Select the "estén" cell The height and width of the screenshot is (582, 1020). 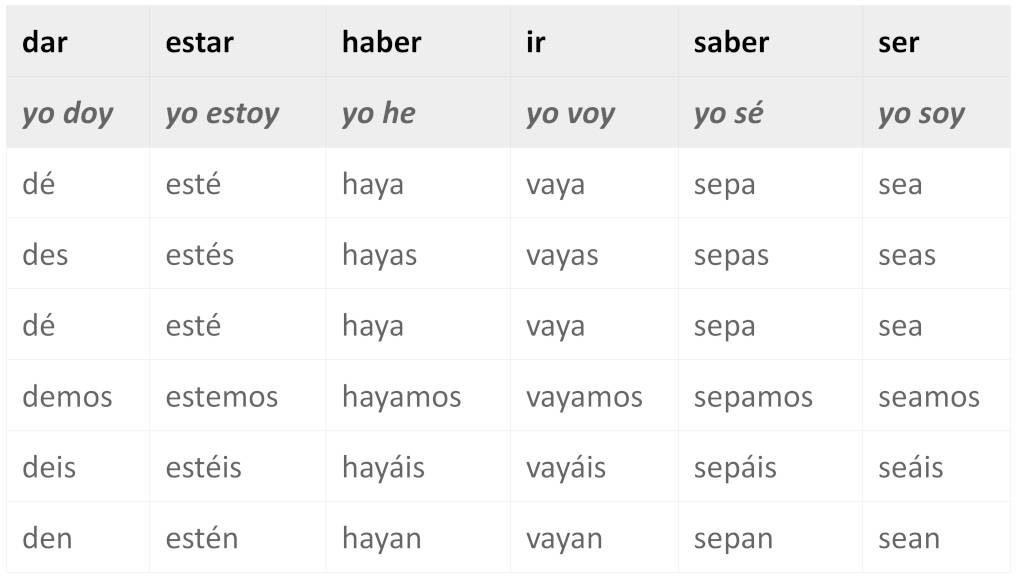tap(202, 538)
